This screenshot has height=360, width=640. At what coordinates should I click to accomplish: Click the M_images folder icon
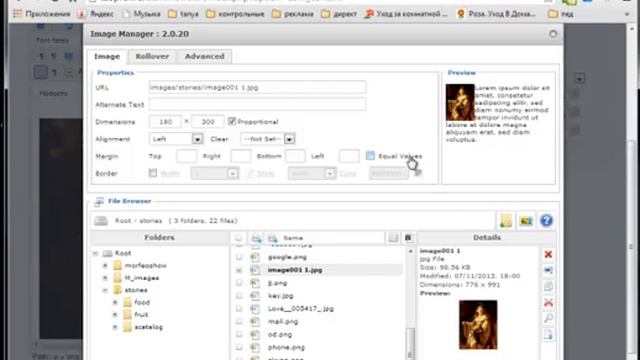point(118,278)
